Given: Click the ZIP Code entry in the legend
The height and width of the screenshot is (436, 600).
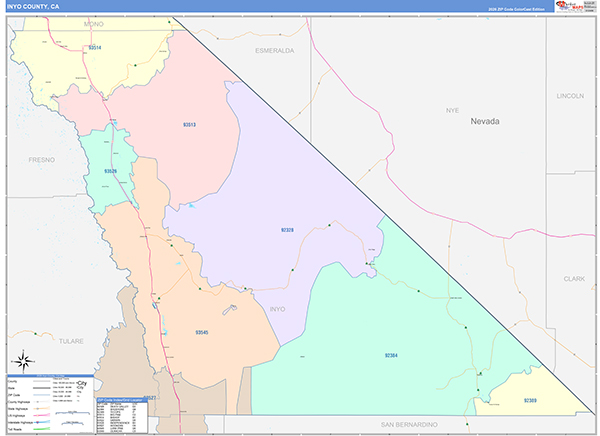Looking at the screenshot, I should pos(14,395).
